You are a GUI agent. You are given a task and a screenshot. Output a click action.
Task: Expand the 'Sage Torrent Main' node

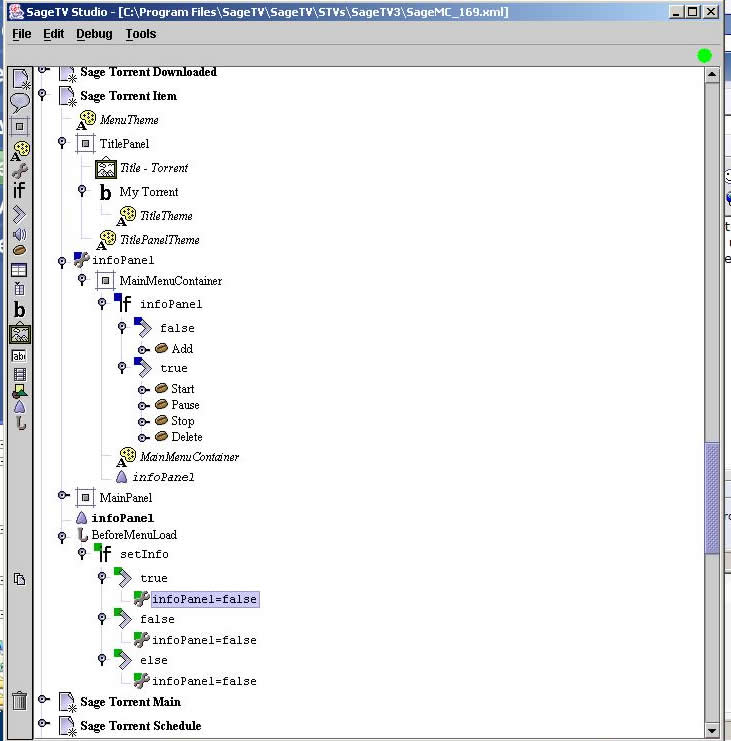click(43, 699)
